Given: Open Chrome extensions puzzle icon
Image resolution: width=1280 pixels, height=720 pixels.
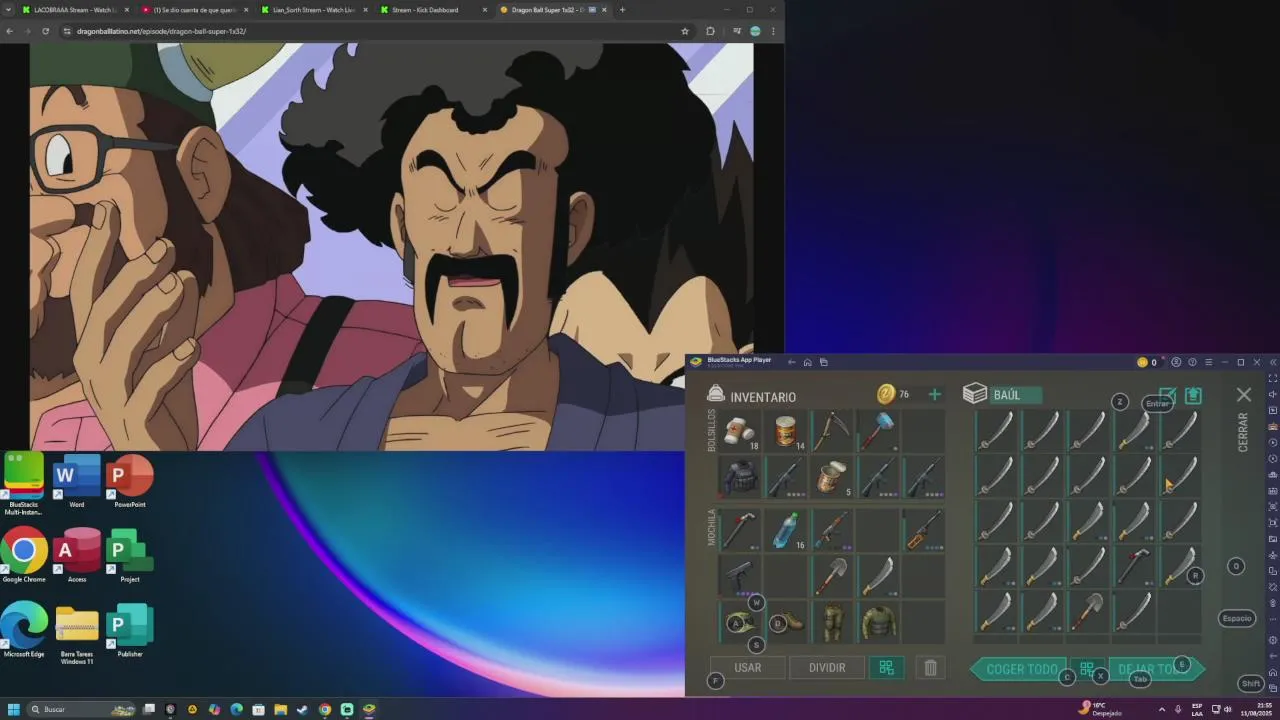Looking at the screenshot, I should 710,31.
